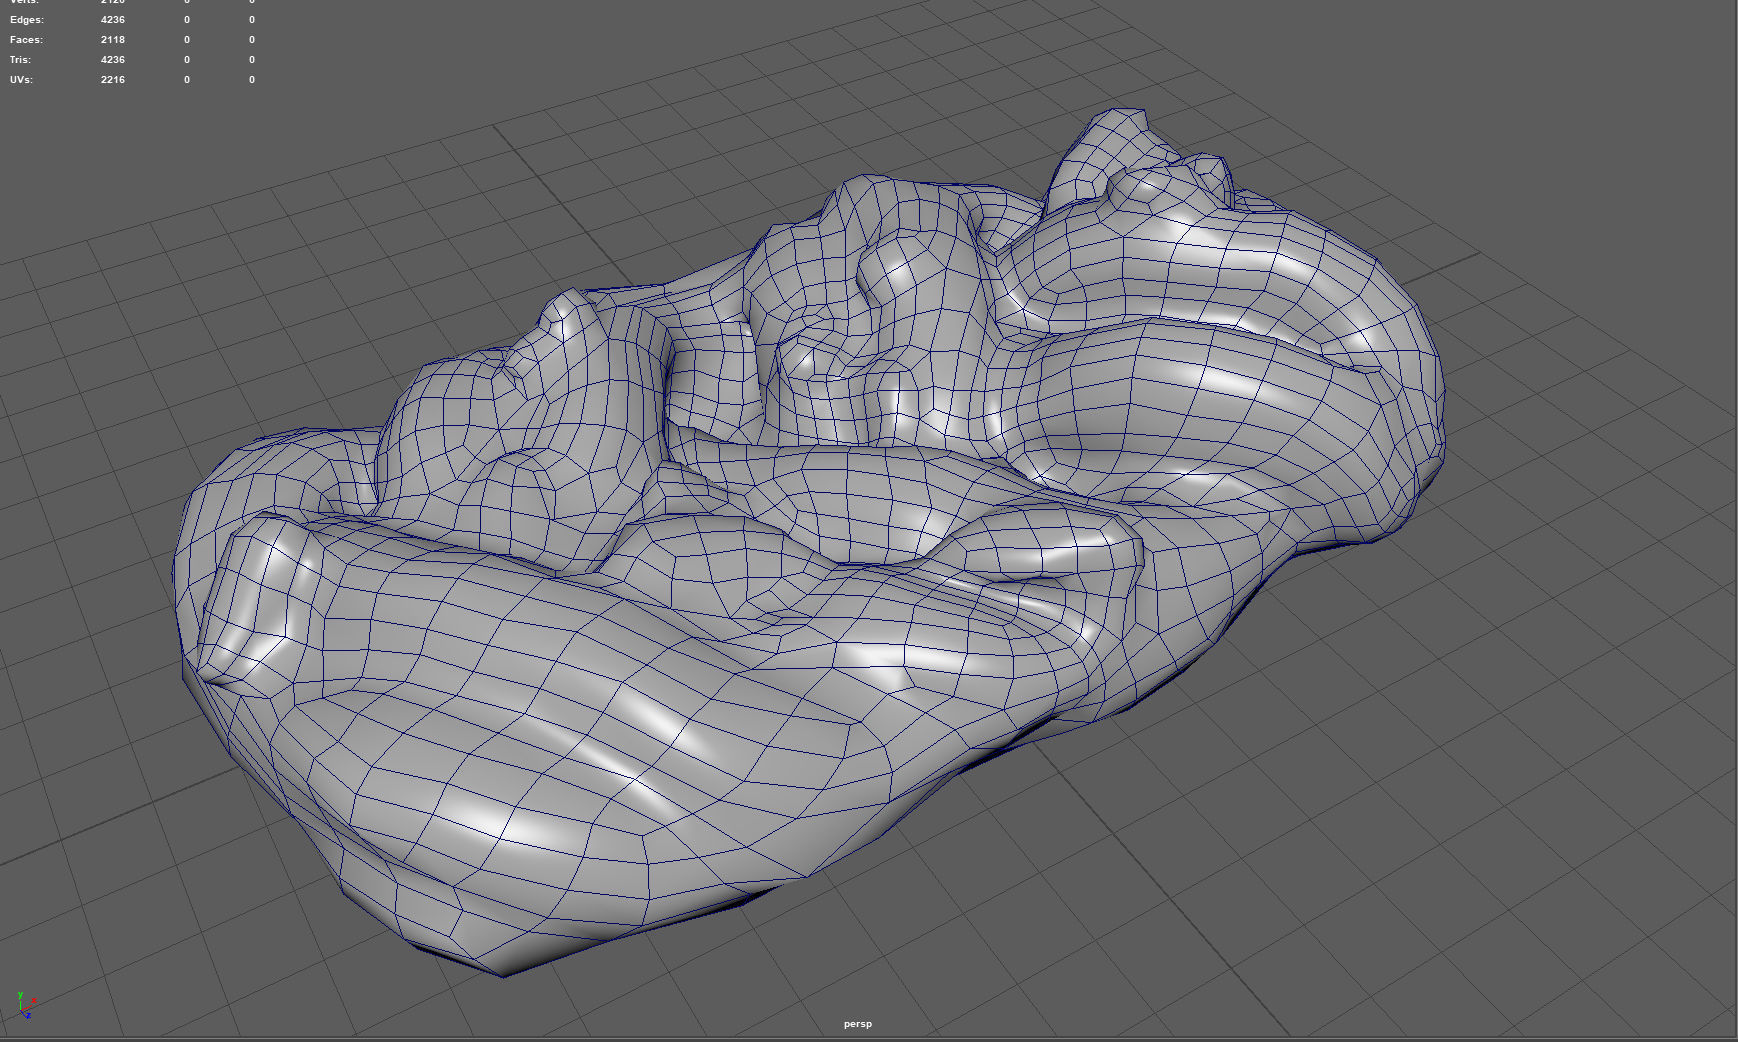Click the 4236 value in the Edges row
The height and width of the screenshot is (1042, 1738).
pos(113,20)
